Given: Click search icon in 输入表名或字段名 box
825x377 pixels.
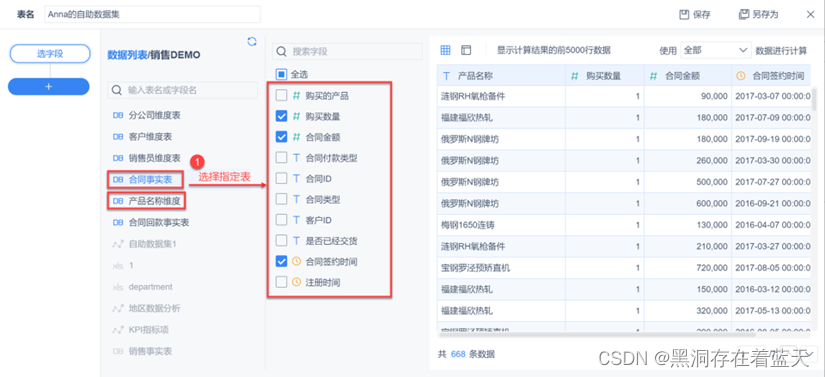Looking at the screenshot, I should pyautogui.click(x=117, y=90).
